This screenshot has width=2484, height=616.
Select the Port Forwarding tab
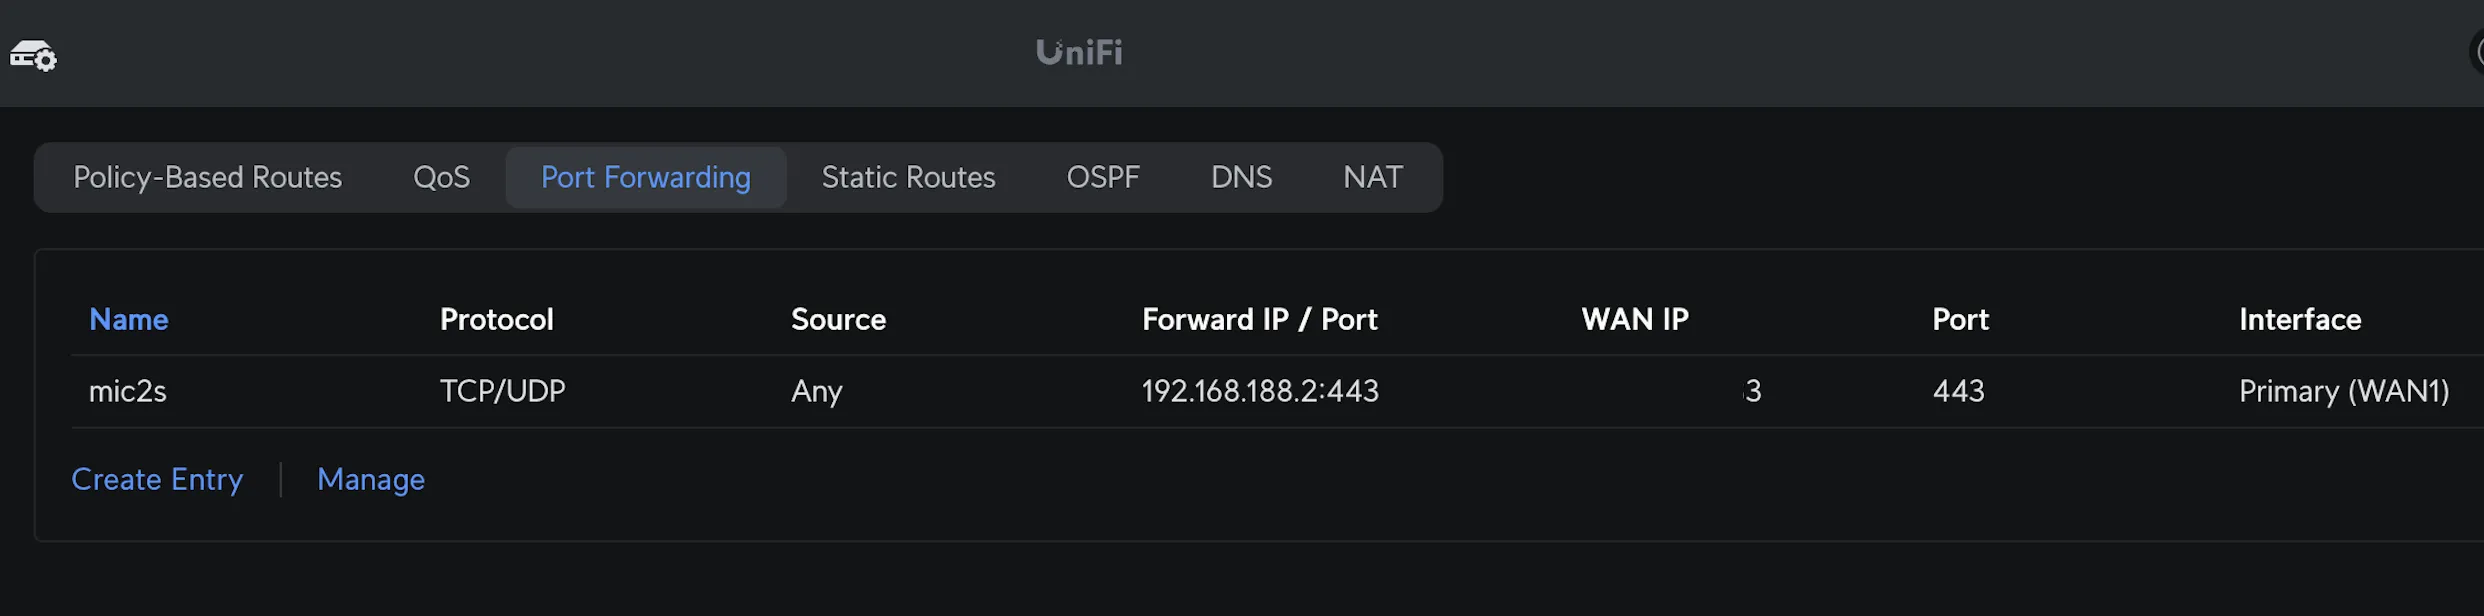(645, 177)
